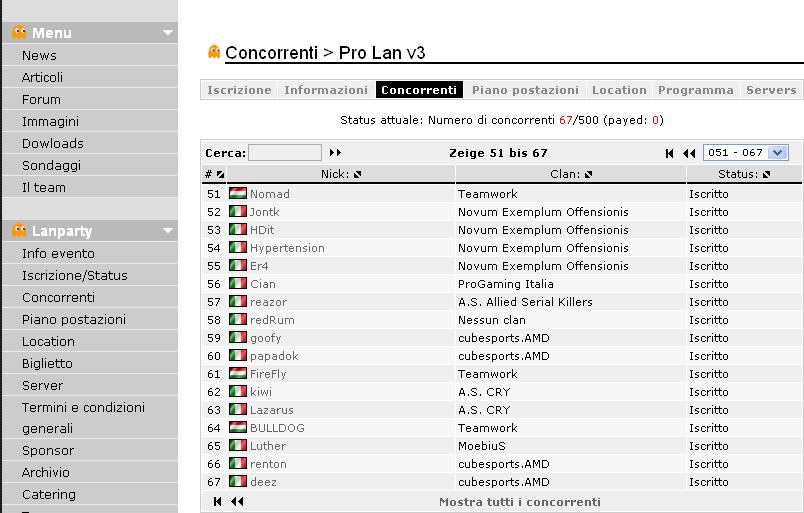Collapse the Menu sidebar section
Image resolution: width=804 pixels, height=513 pixels.
click(168, 33)
